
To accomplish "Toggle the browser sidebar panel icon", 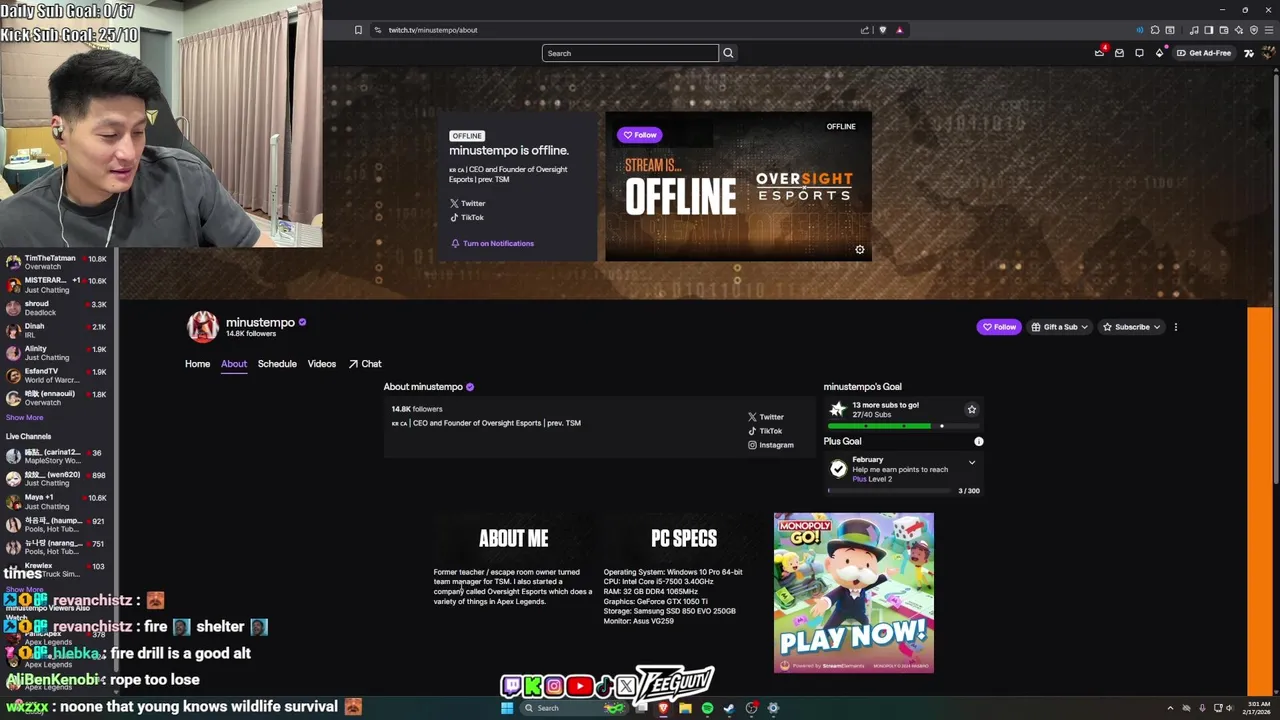I will (x=1208, y=30).
